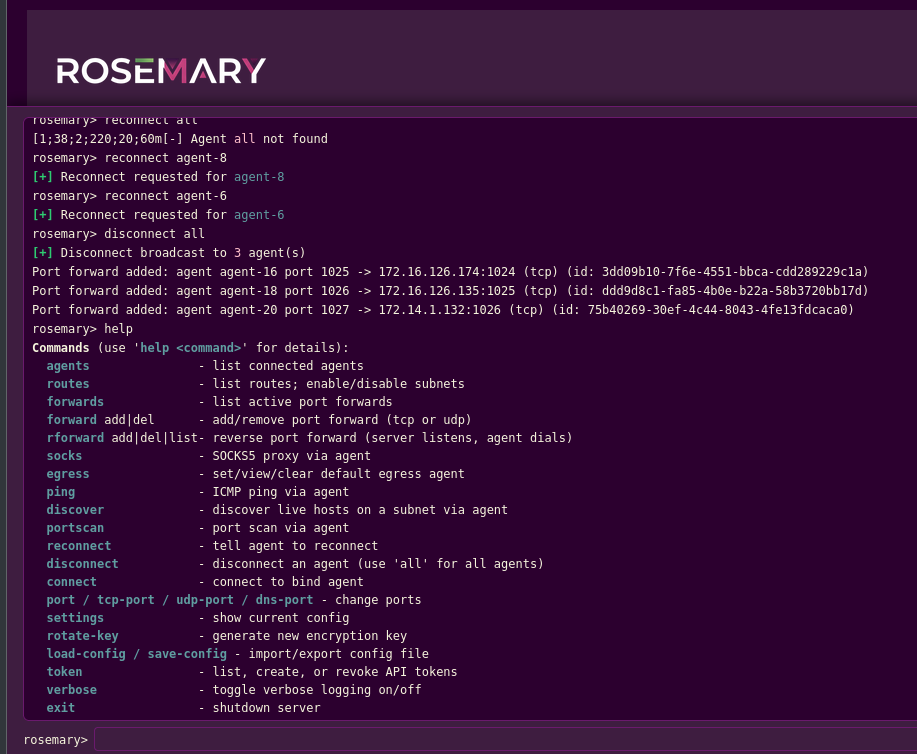Screen dimensions: 917x754
Task: Click 'reconnect' command in help list
Action: (78, 546)
